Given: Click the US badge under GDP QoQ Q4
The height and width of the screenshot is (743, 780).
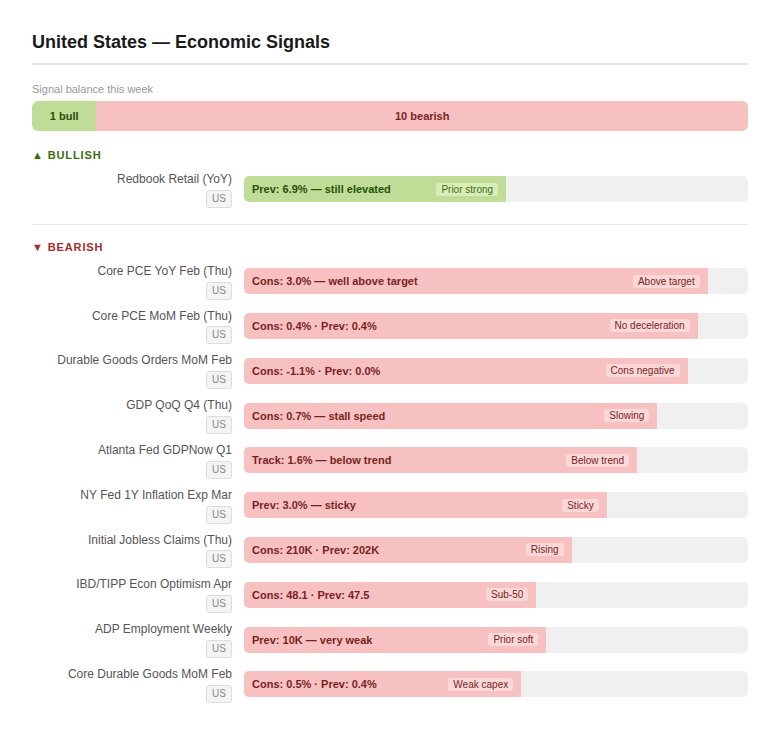Looking at the screenshot, I should 219,424.
